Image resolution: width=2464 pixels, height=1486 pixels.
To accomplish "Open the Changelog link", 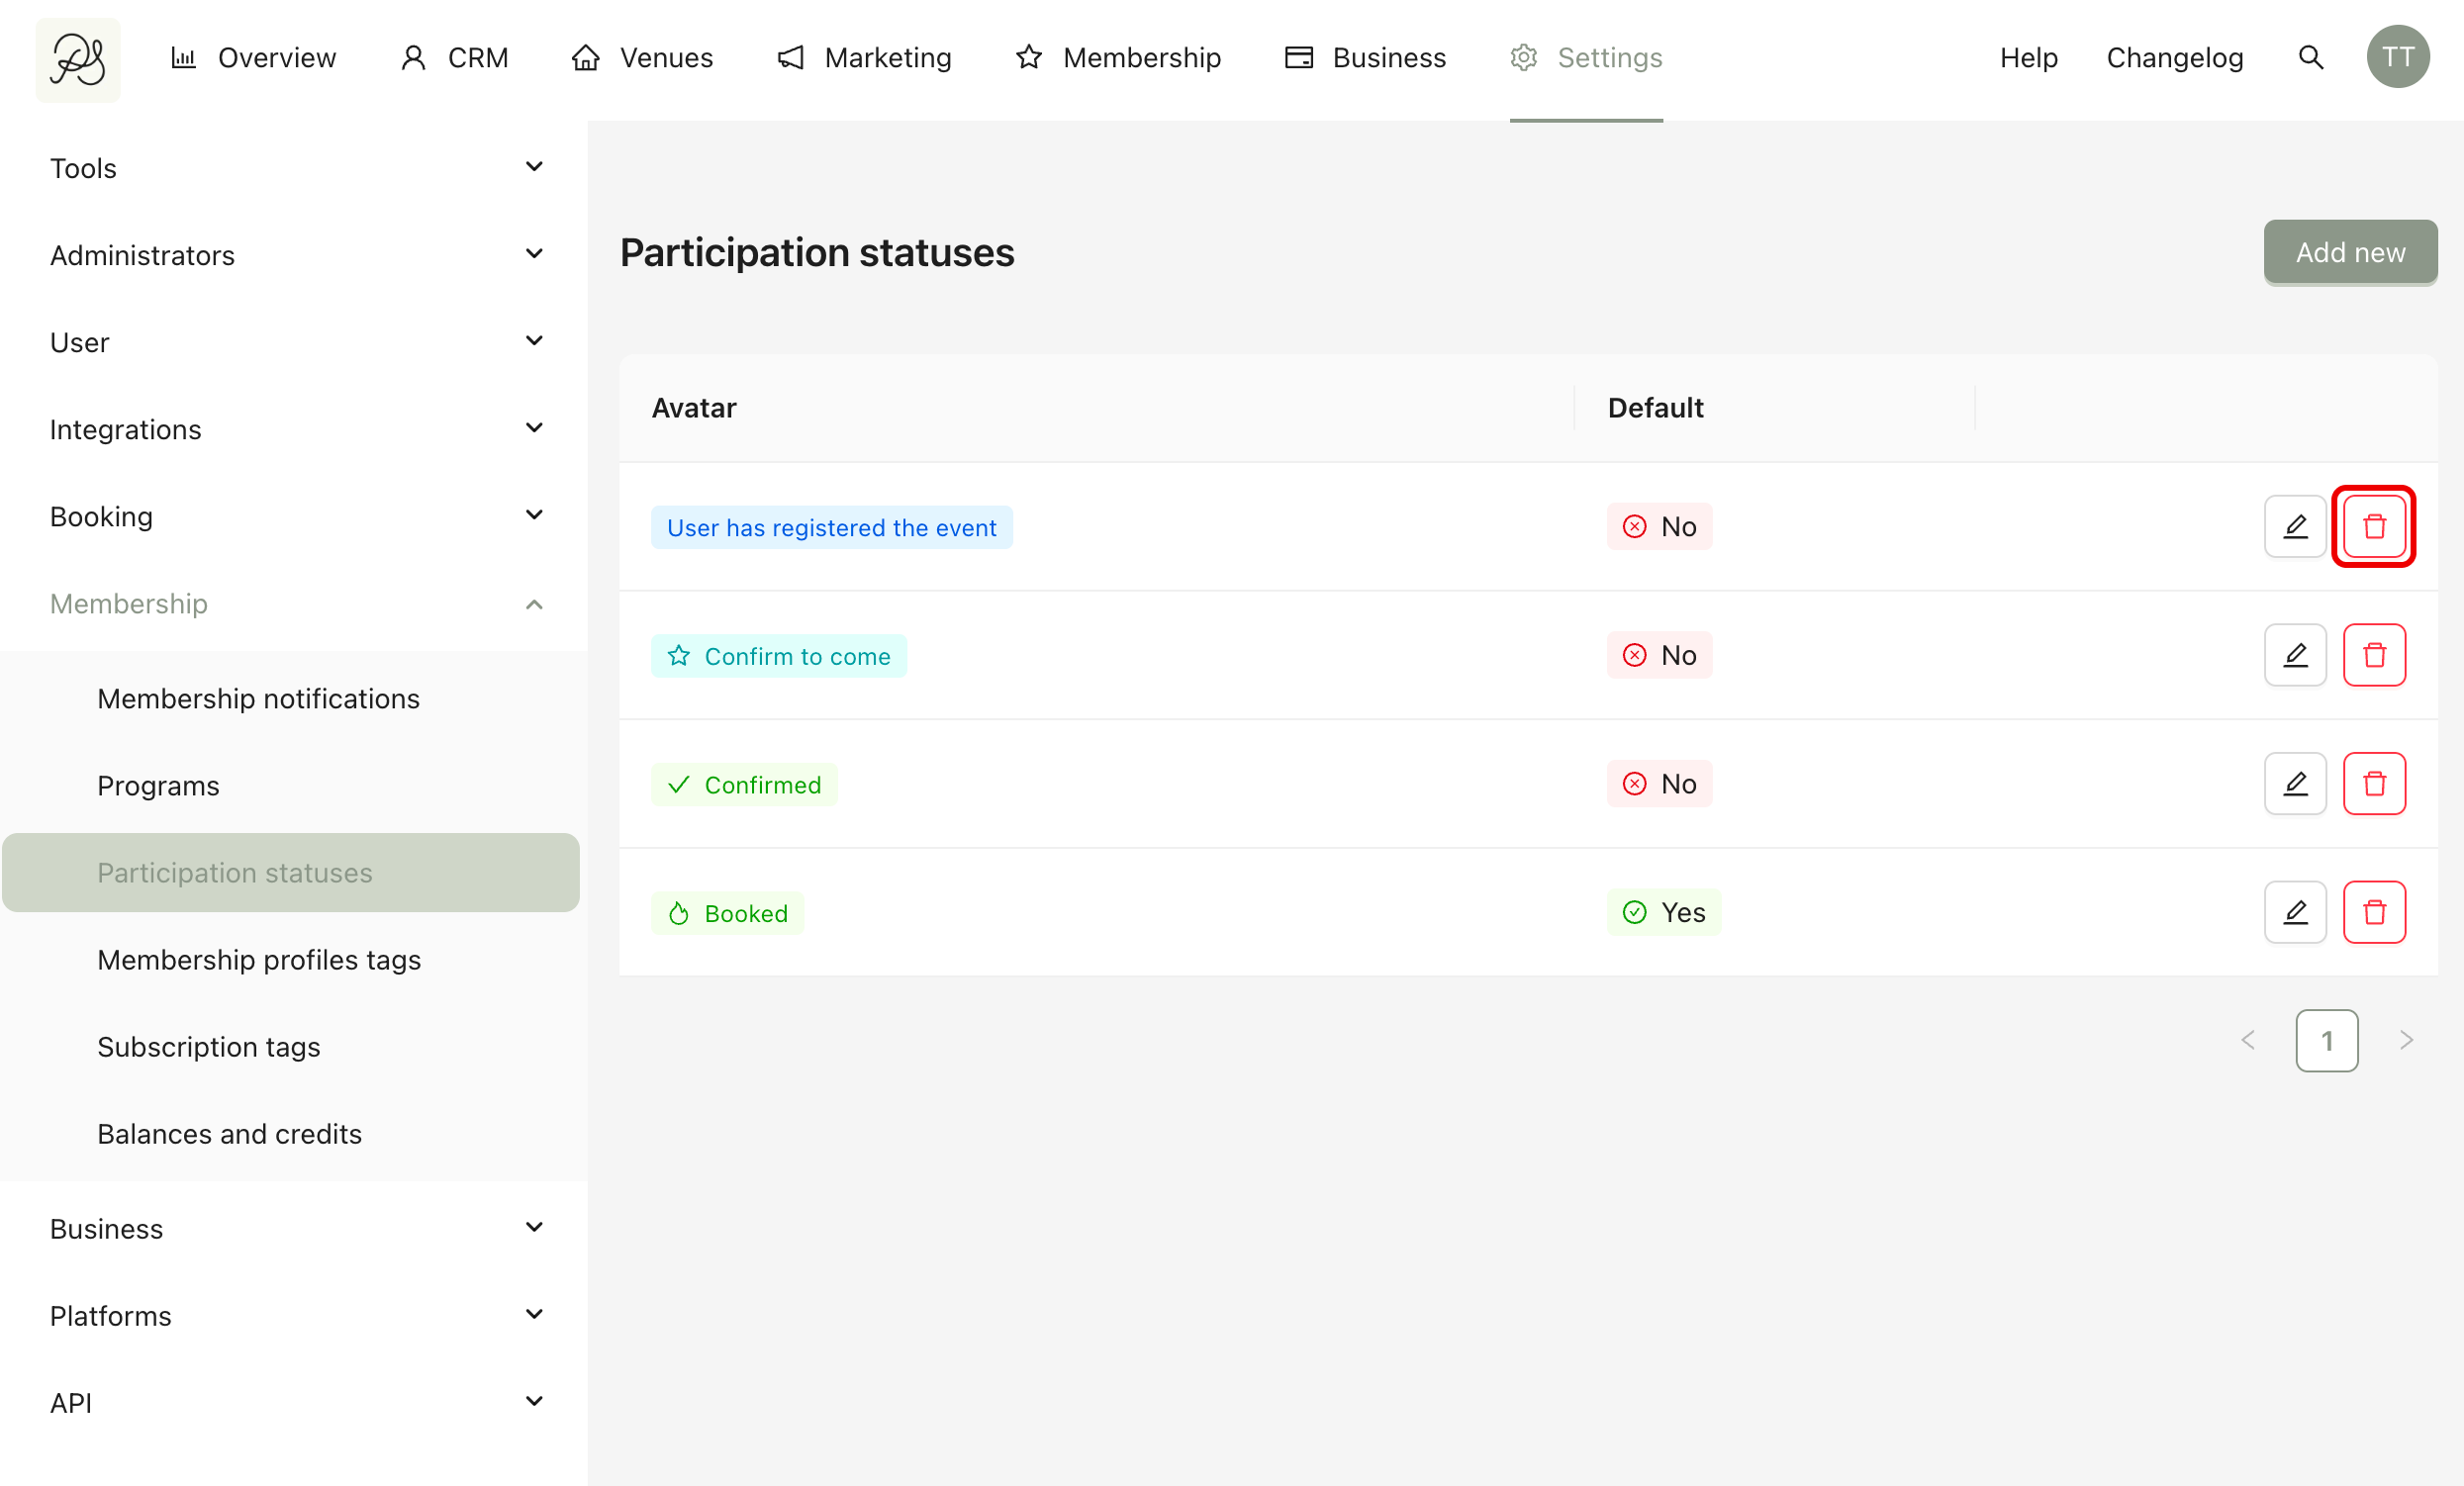I will click(x=2174, y=58).
